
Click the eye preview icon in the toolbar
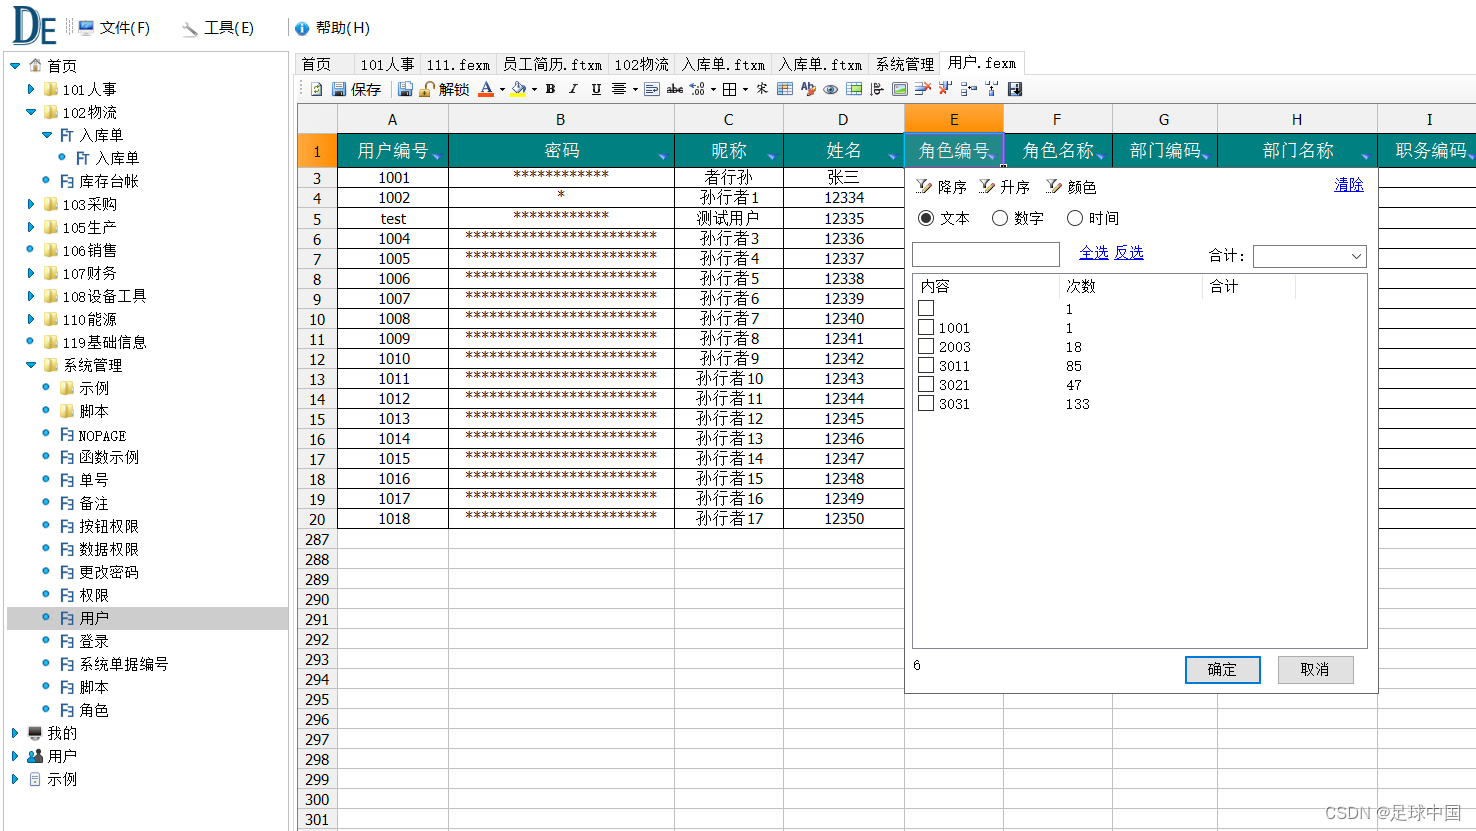[830, 89]
